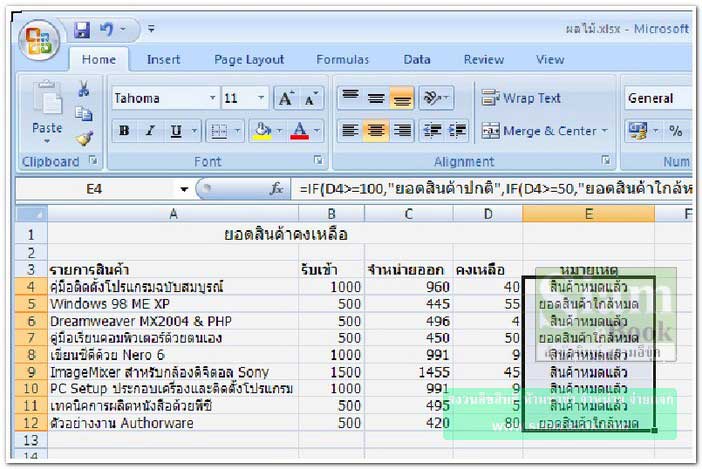This screenshot has width=702, height=469.
Task: Open the Review tab
Action: click(484, 60)
